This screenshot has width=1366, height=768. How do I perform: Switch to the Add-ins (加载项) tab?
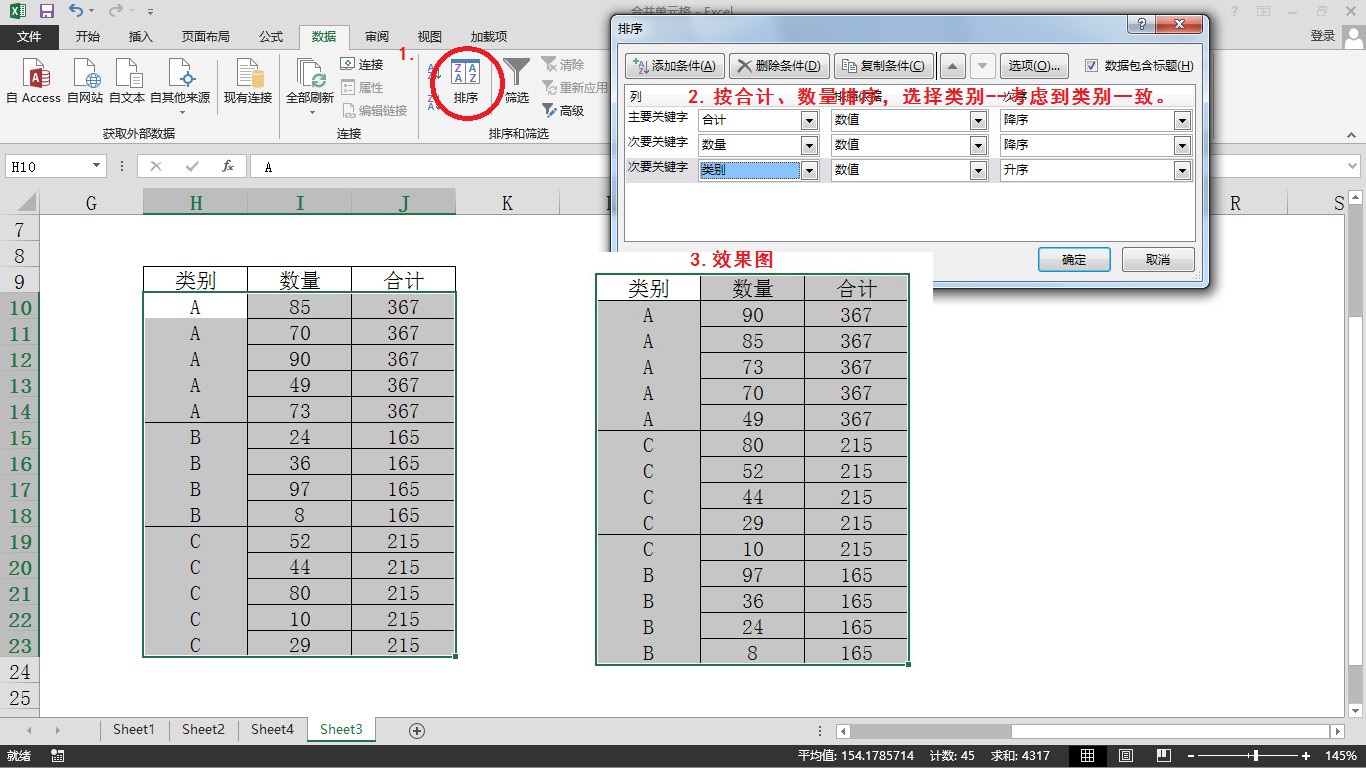[489, 37]
